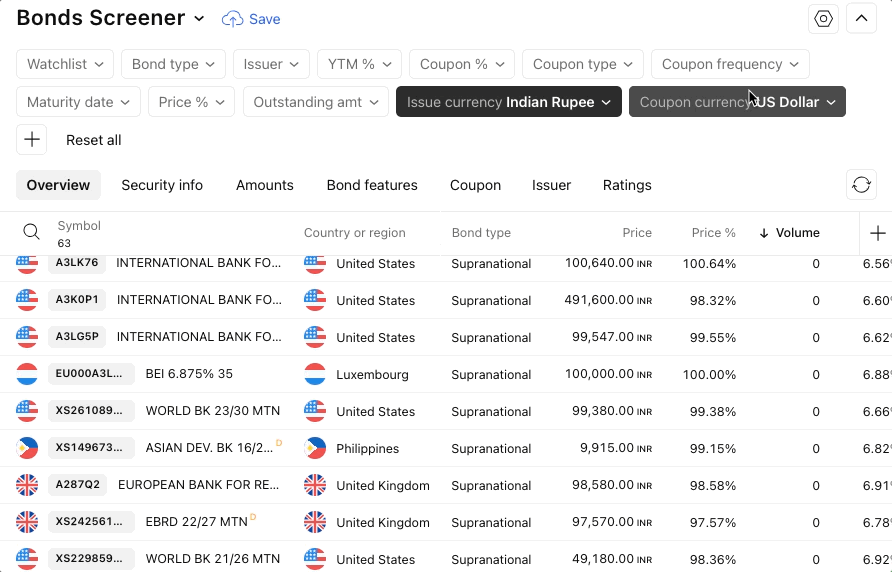
Task: Open the XS261089... ticker badge
Action: [x=91, y=410]
